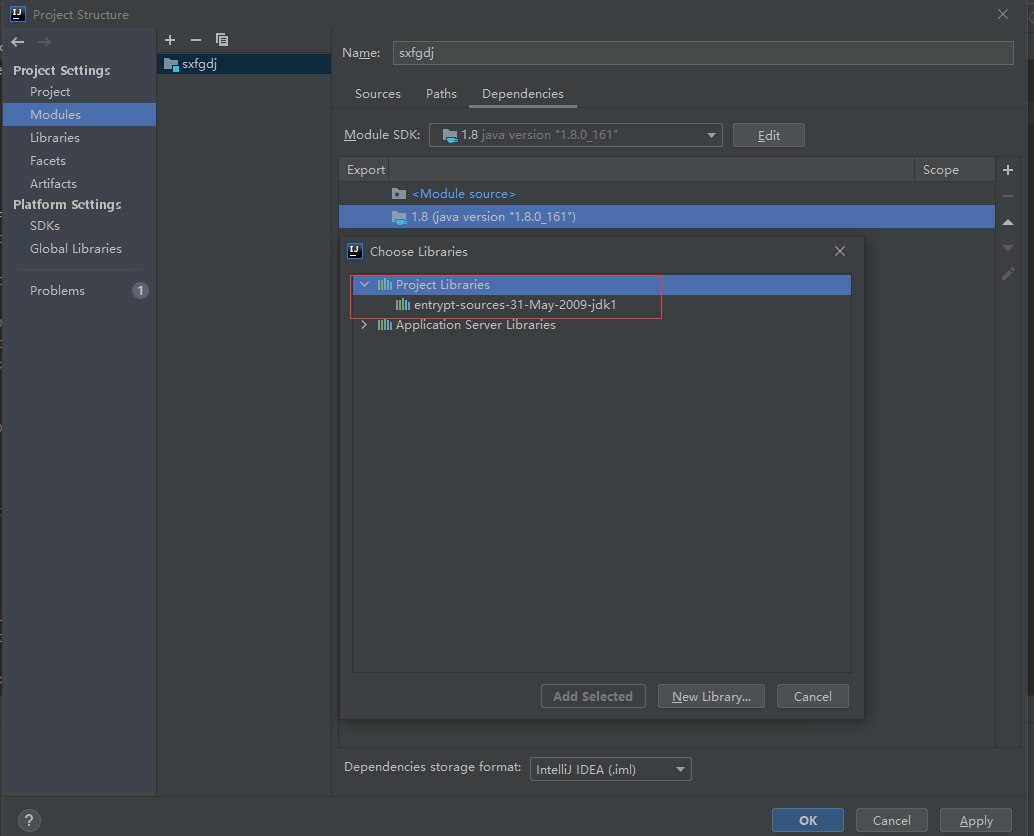This screenshot has height=836, width=1034.
Task: Click the New Library... button
Action: point(711,696)
